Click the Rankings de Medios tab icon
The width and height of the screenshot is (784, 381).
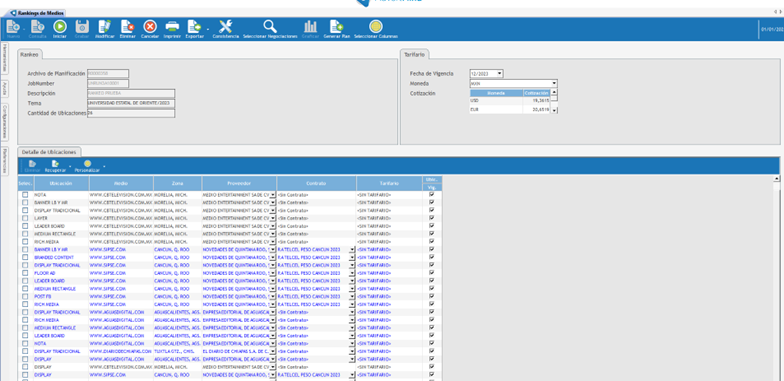tap(13, 13)
